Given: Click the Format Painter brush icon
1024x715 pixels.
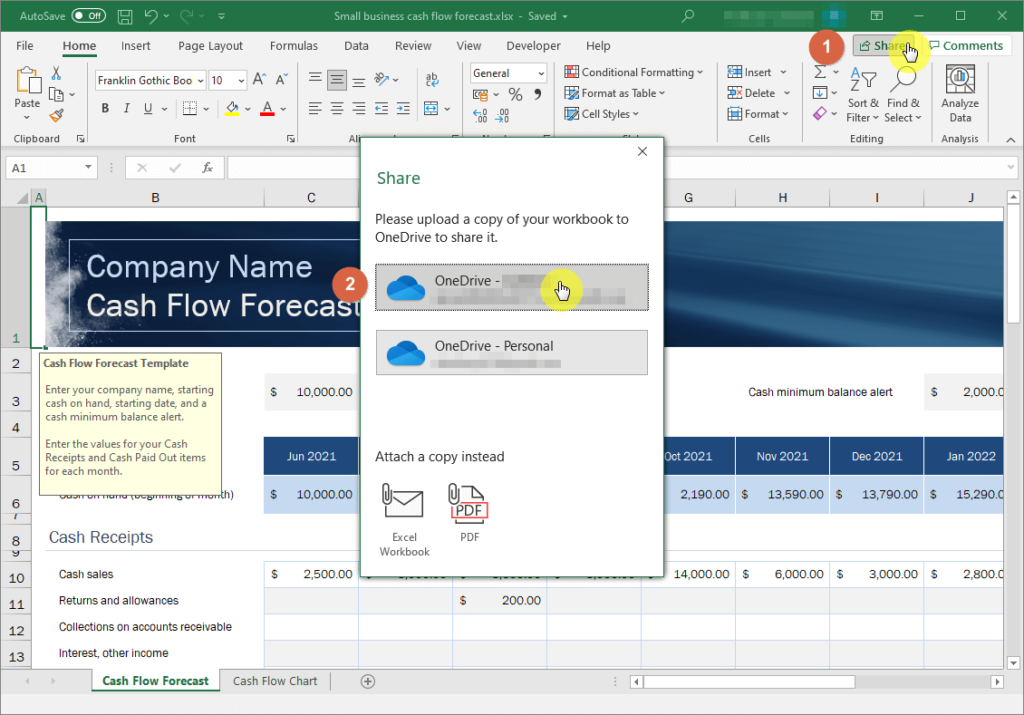Looking at the screenshot, I should [x=56, y=116].
